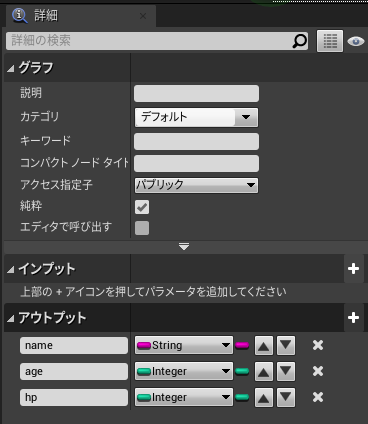The width and height of the screenshot is (368, 424).
Task: Click the 純粋 property label
Action: pyautogui.click(x=31, y=206)
